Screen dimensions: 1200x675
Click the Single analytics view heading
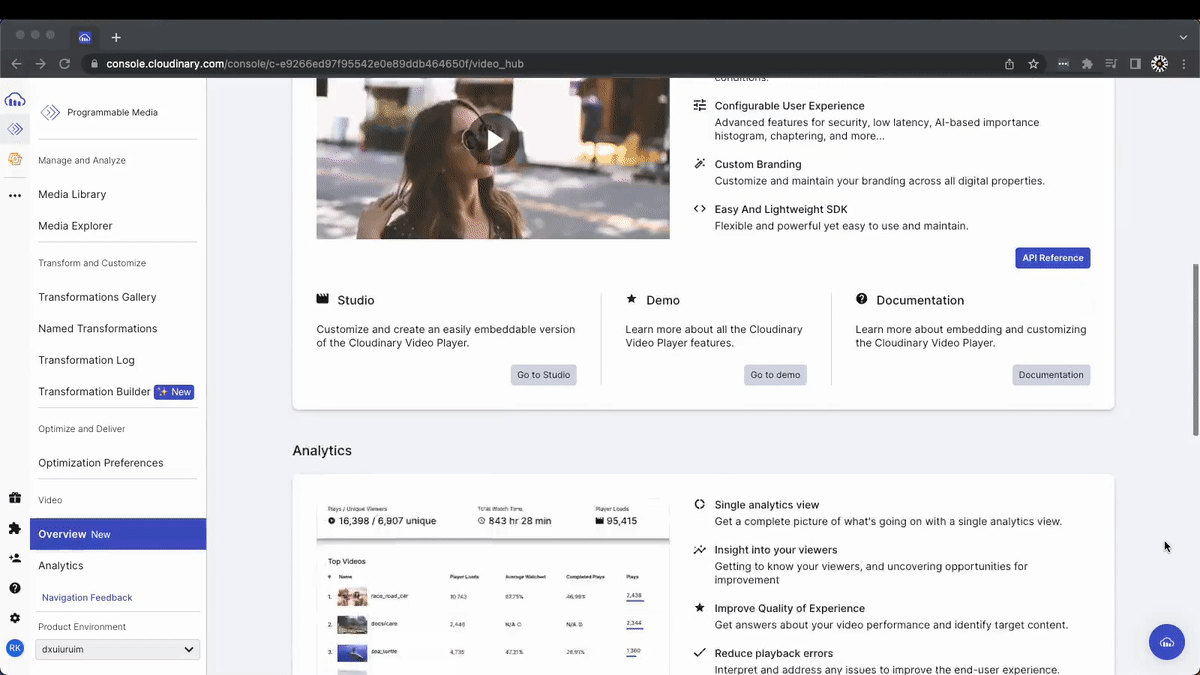(x=767, y=505)
